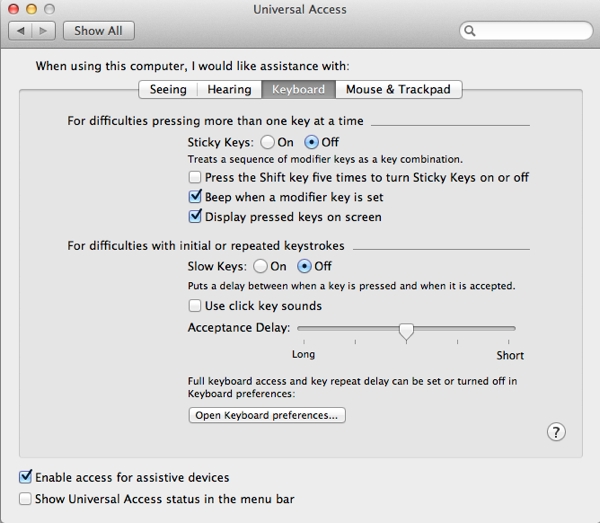The width and height of the screenshot is (600, 523).
Task: Click the 'Full keyboard access and key repeat' note
Action: coord(352,387)
